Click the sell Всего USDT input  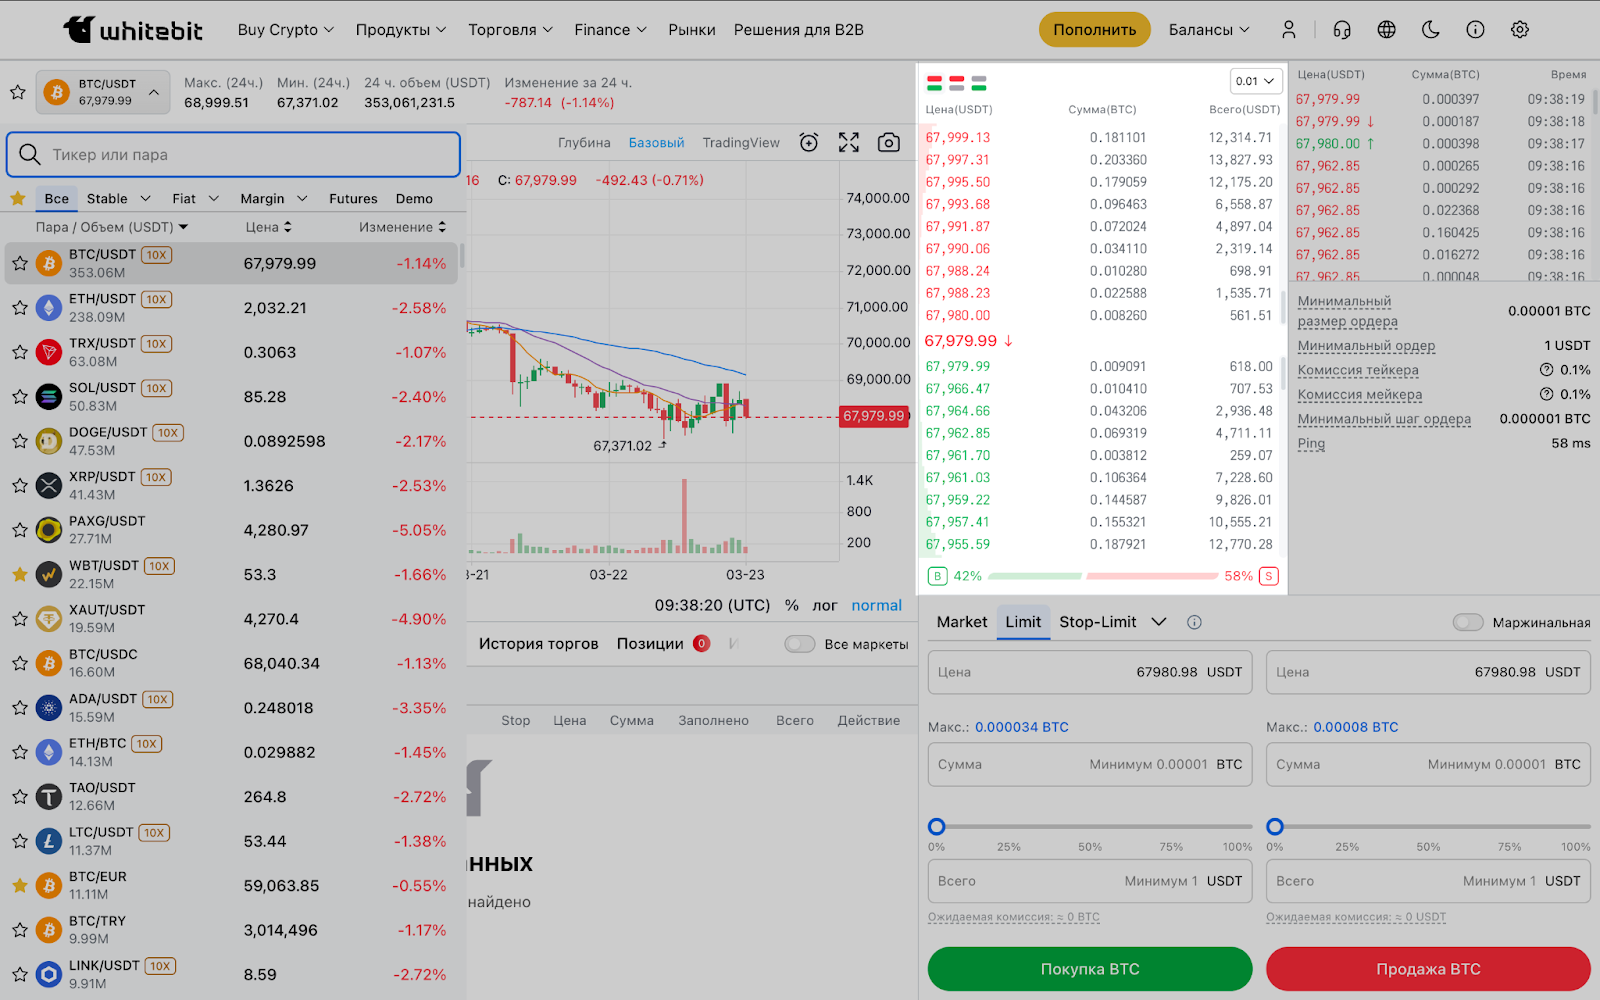(1428, 881)
